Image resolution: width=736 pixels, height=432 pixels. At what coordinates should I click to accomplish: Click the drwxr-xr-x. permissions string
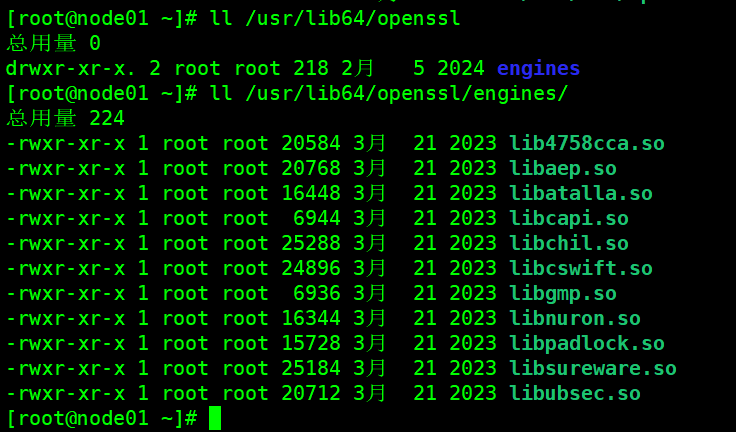coord(71,69)
